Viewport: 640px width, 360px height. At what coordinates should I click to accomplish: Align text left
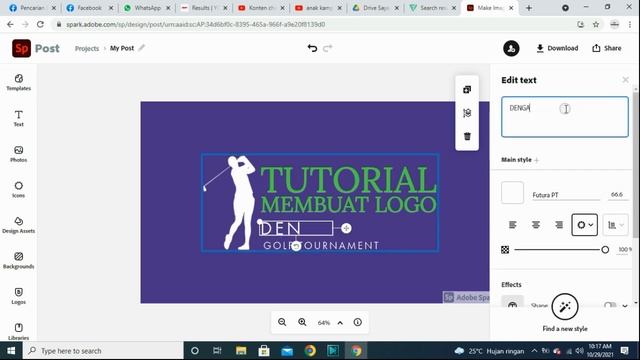click(513, 224)
